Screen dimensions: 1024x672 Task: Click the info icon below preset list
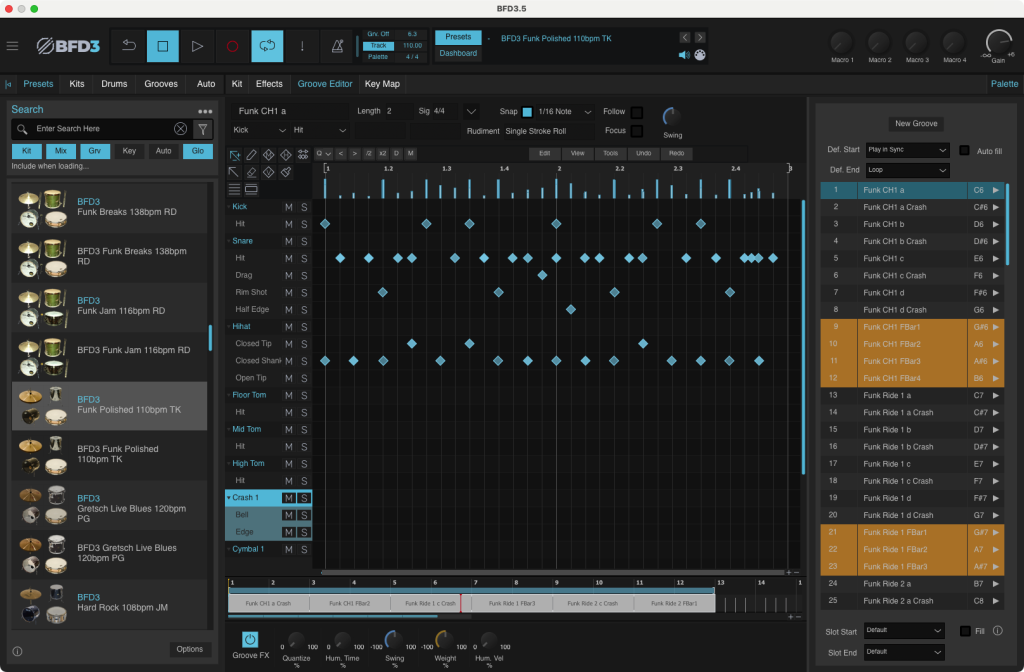18,651
